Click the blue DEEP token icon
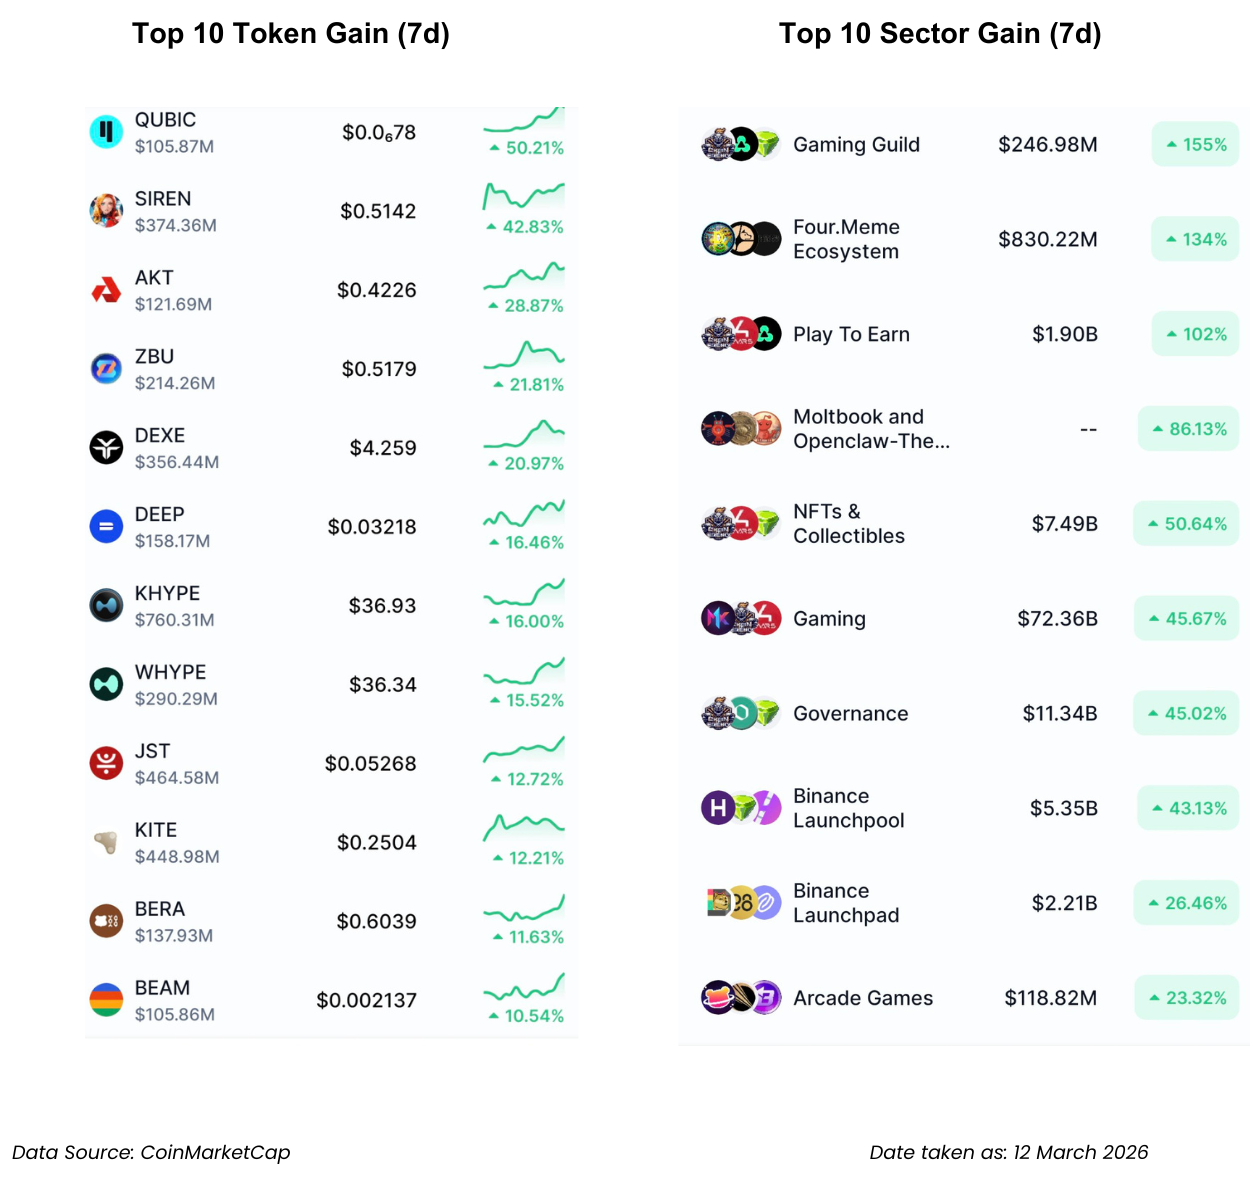Screen dimensions: 1252x1185 pos(106,527)
